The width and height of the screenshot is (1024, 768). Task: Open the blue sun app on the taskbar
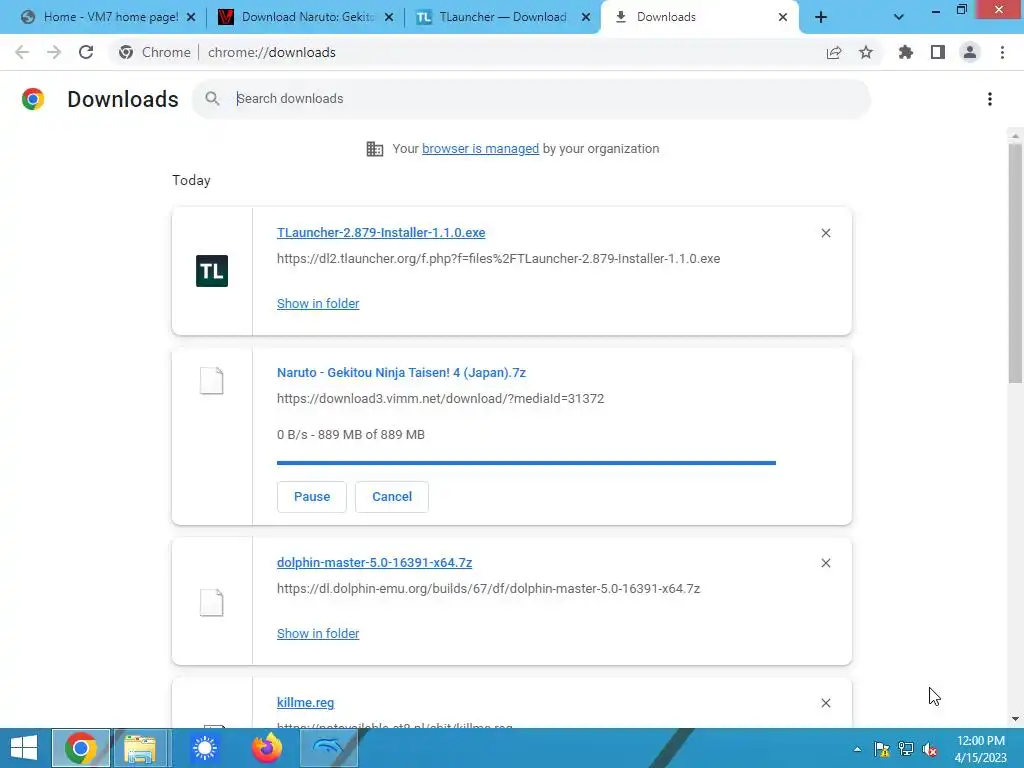pyautogui.click(x=204, y=748)
